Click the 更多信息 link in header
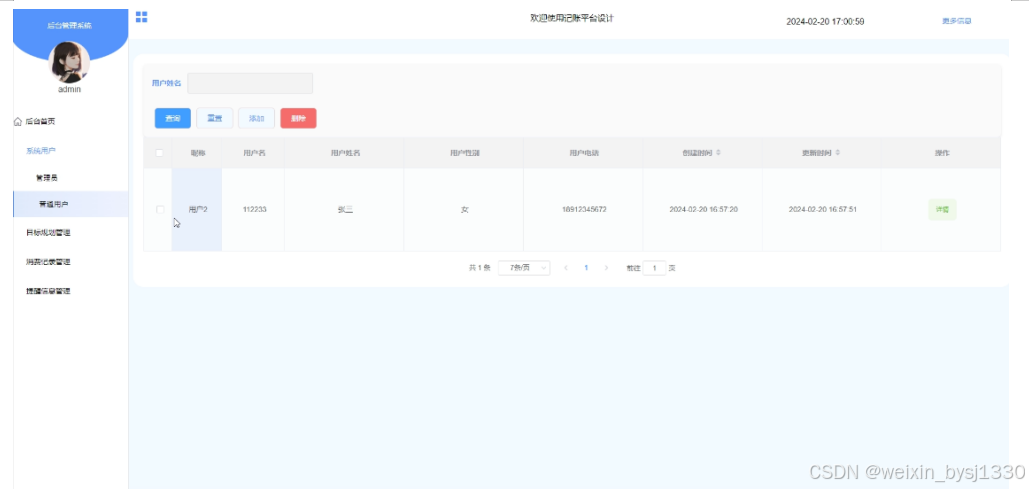This screenshot has width=1029, height=490. click(x=957, y=21)
